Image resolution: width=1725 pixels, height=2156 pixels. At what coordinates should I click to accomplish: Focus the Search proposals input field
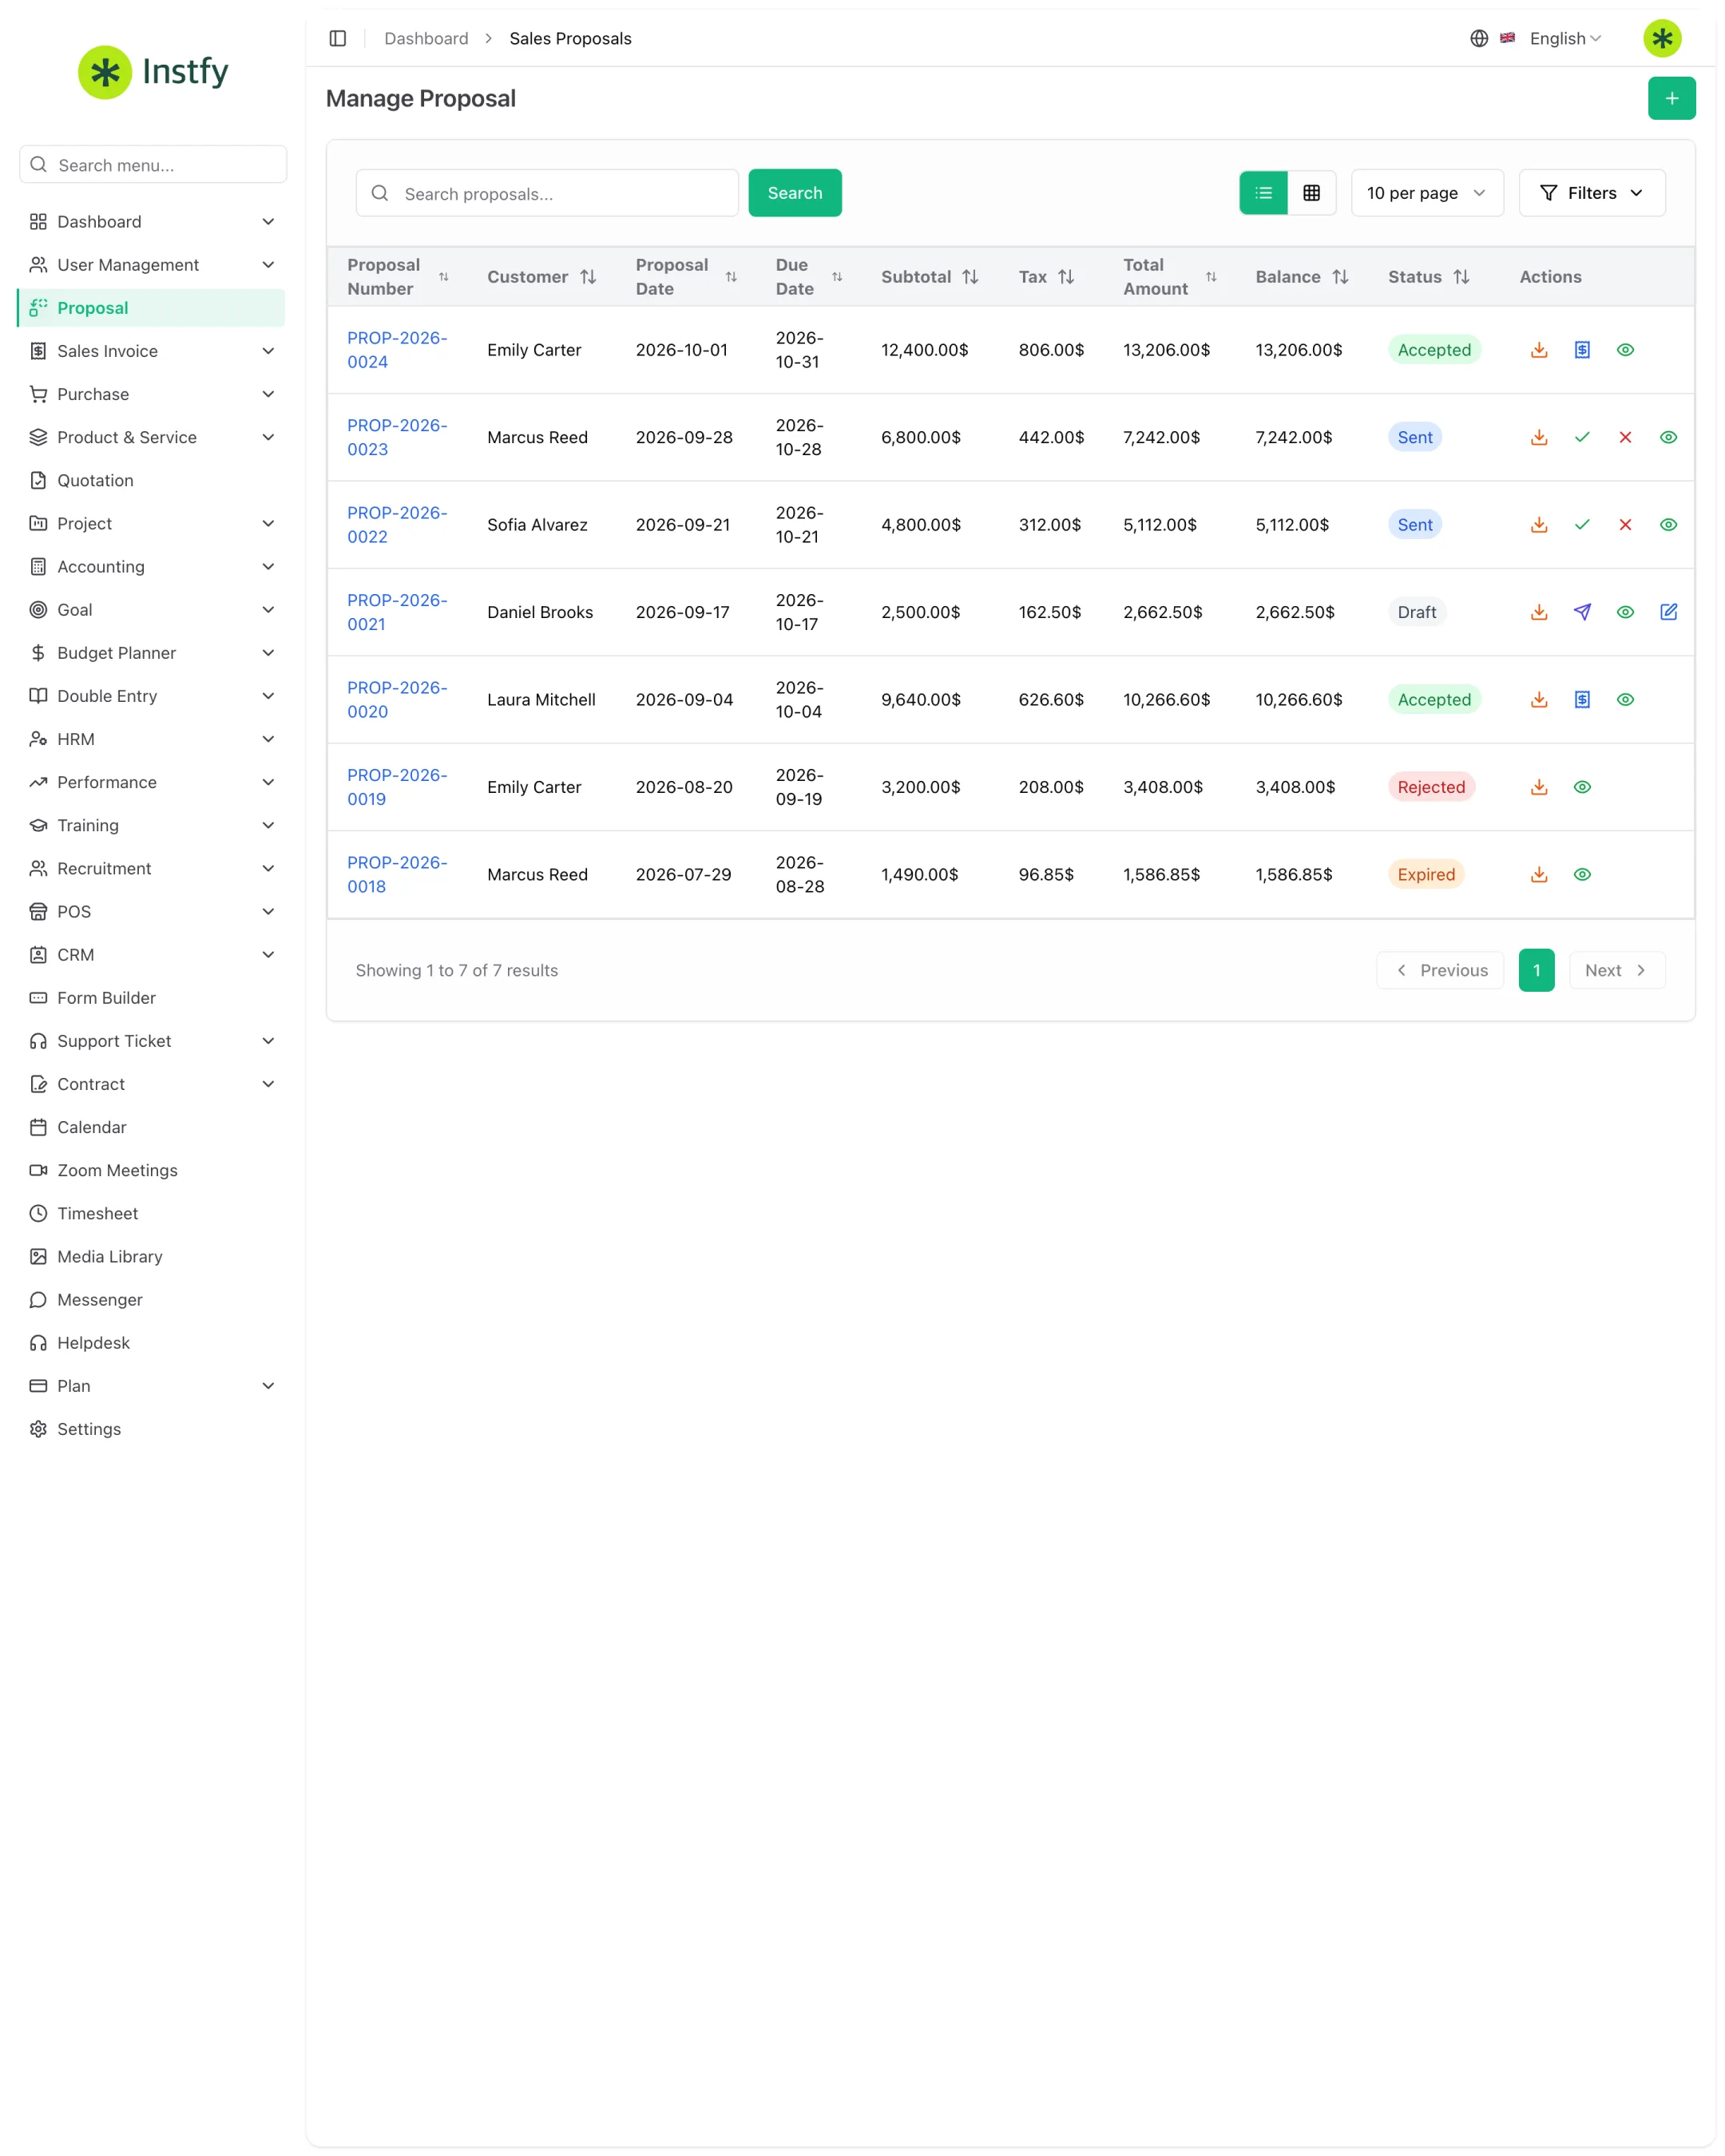(547, 193)
